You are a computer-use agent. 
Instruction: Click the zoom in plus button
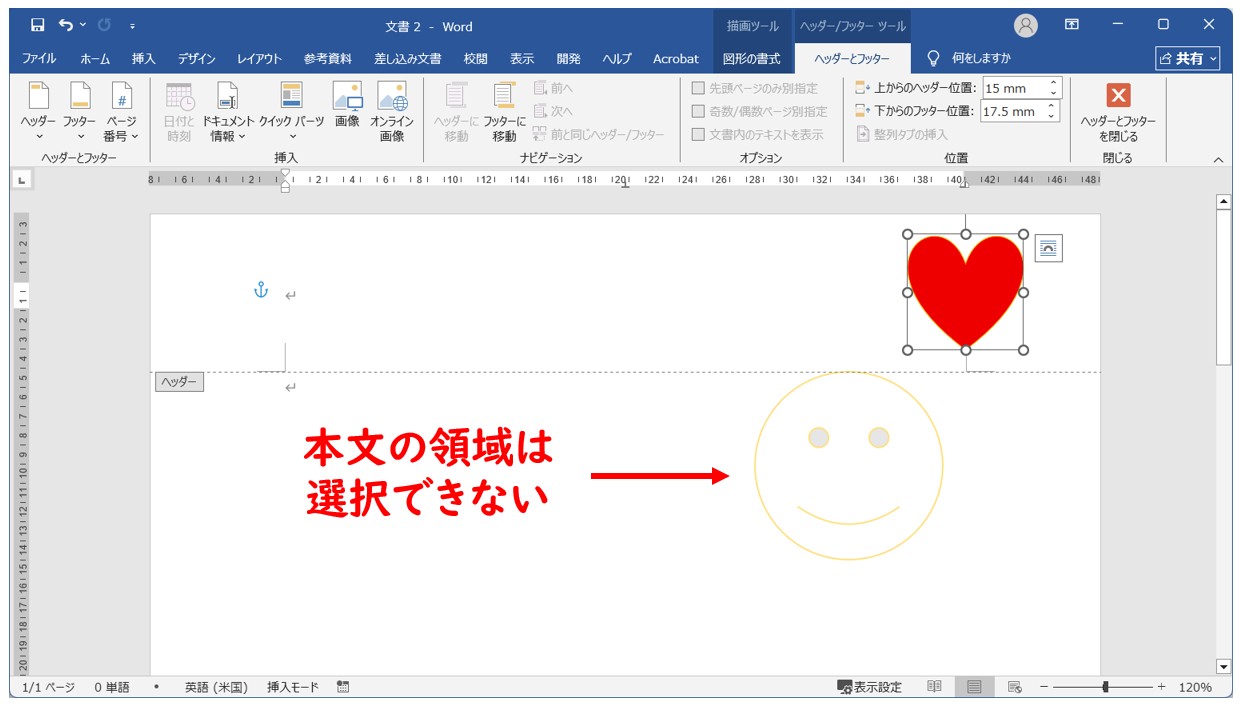(x=1161, y=687)
